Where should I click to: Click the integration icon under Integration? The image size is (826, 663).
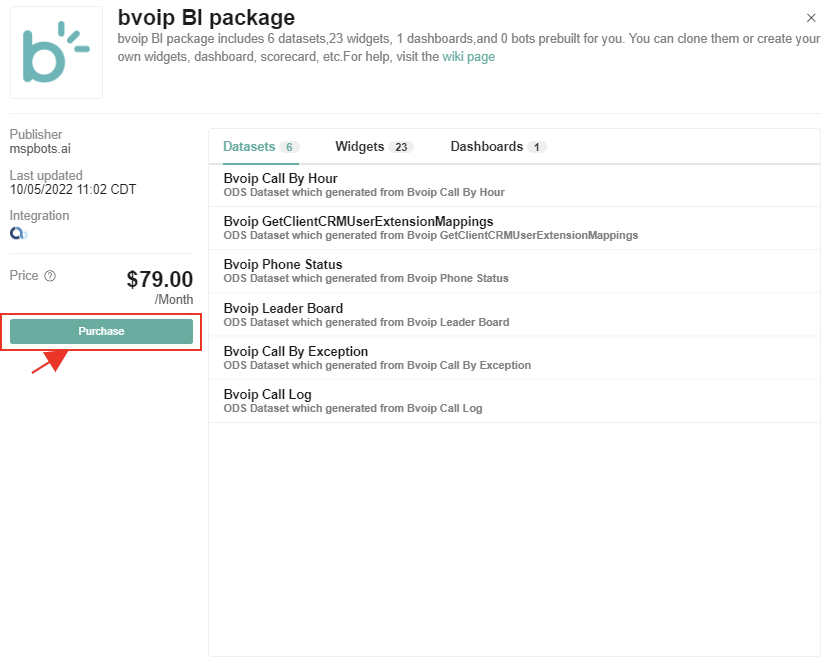(x=19, y=233)
